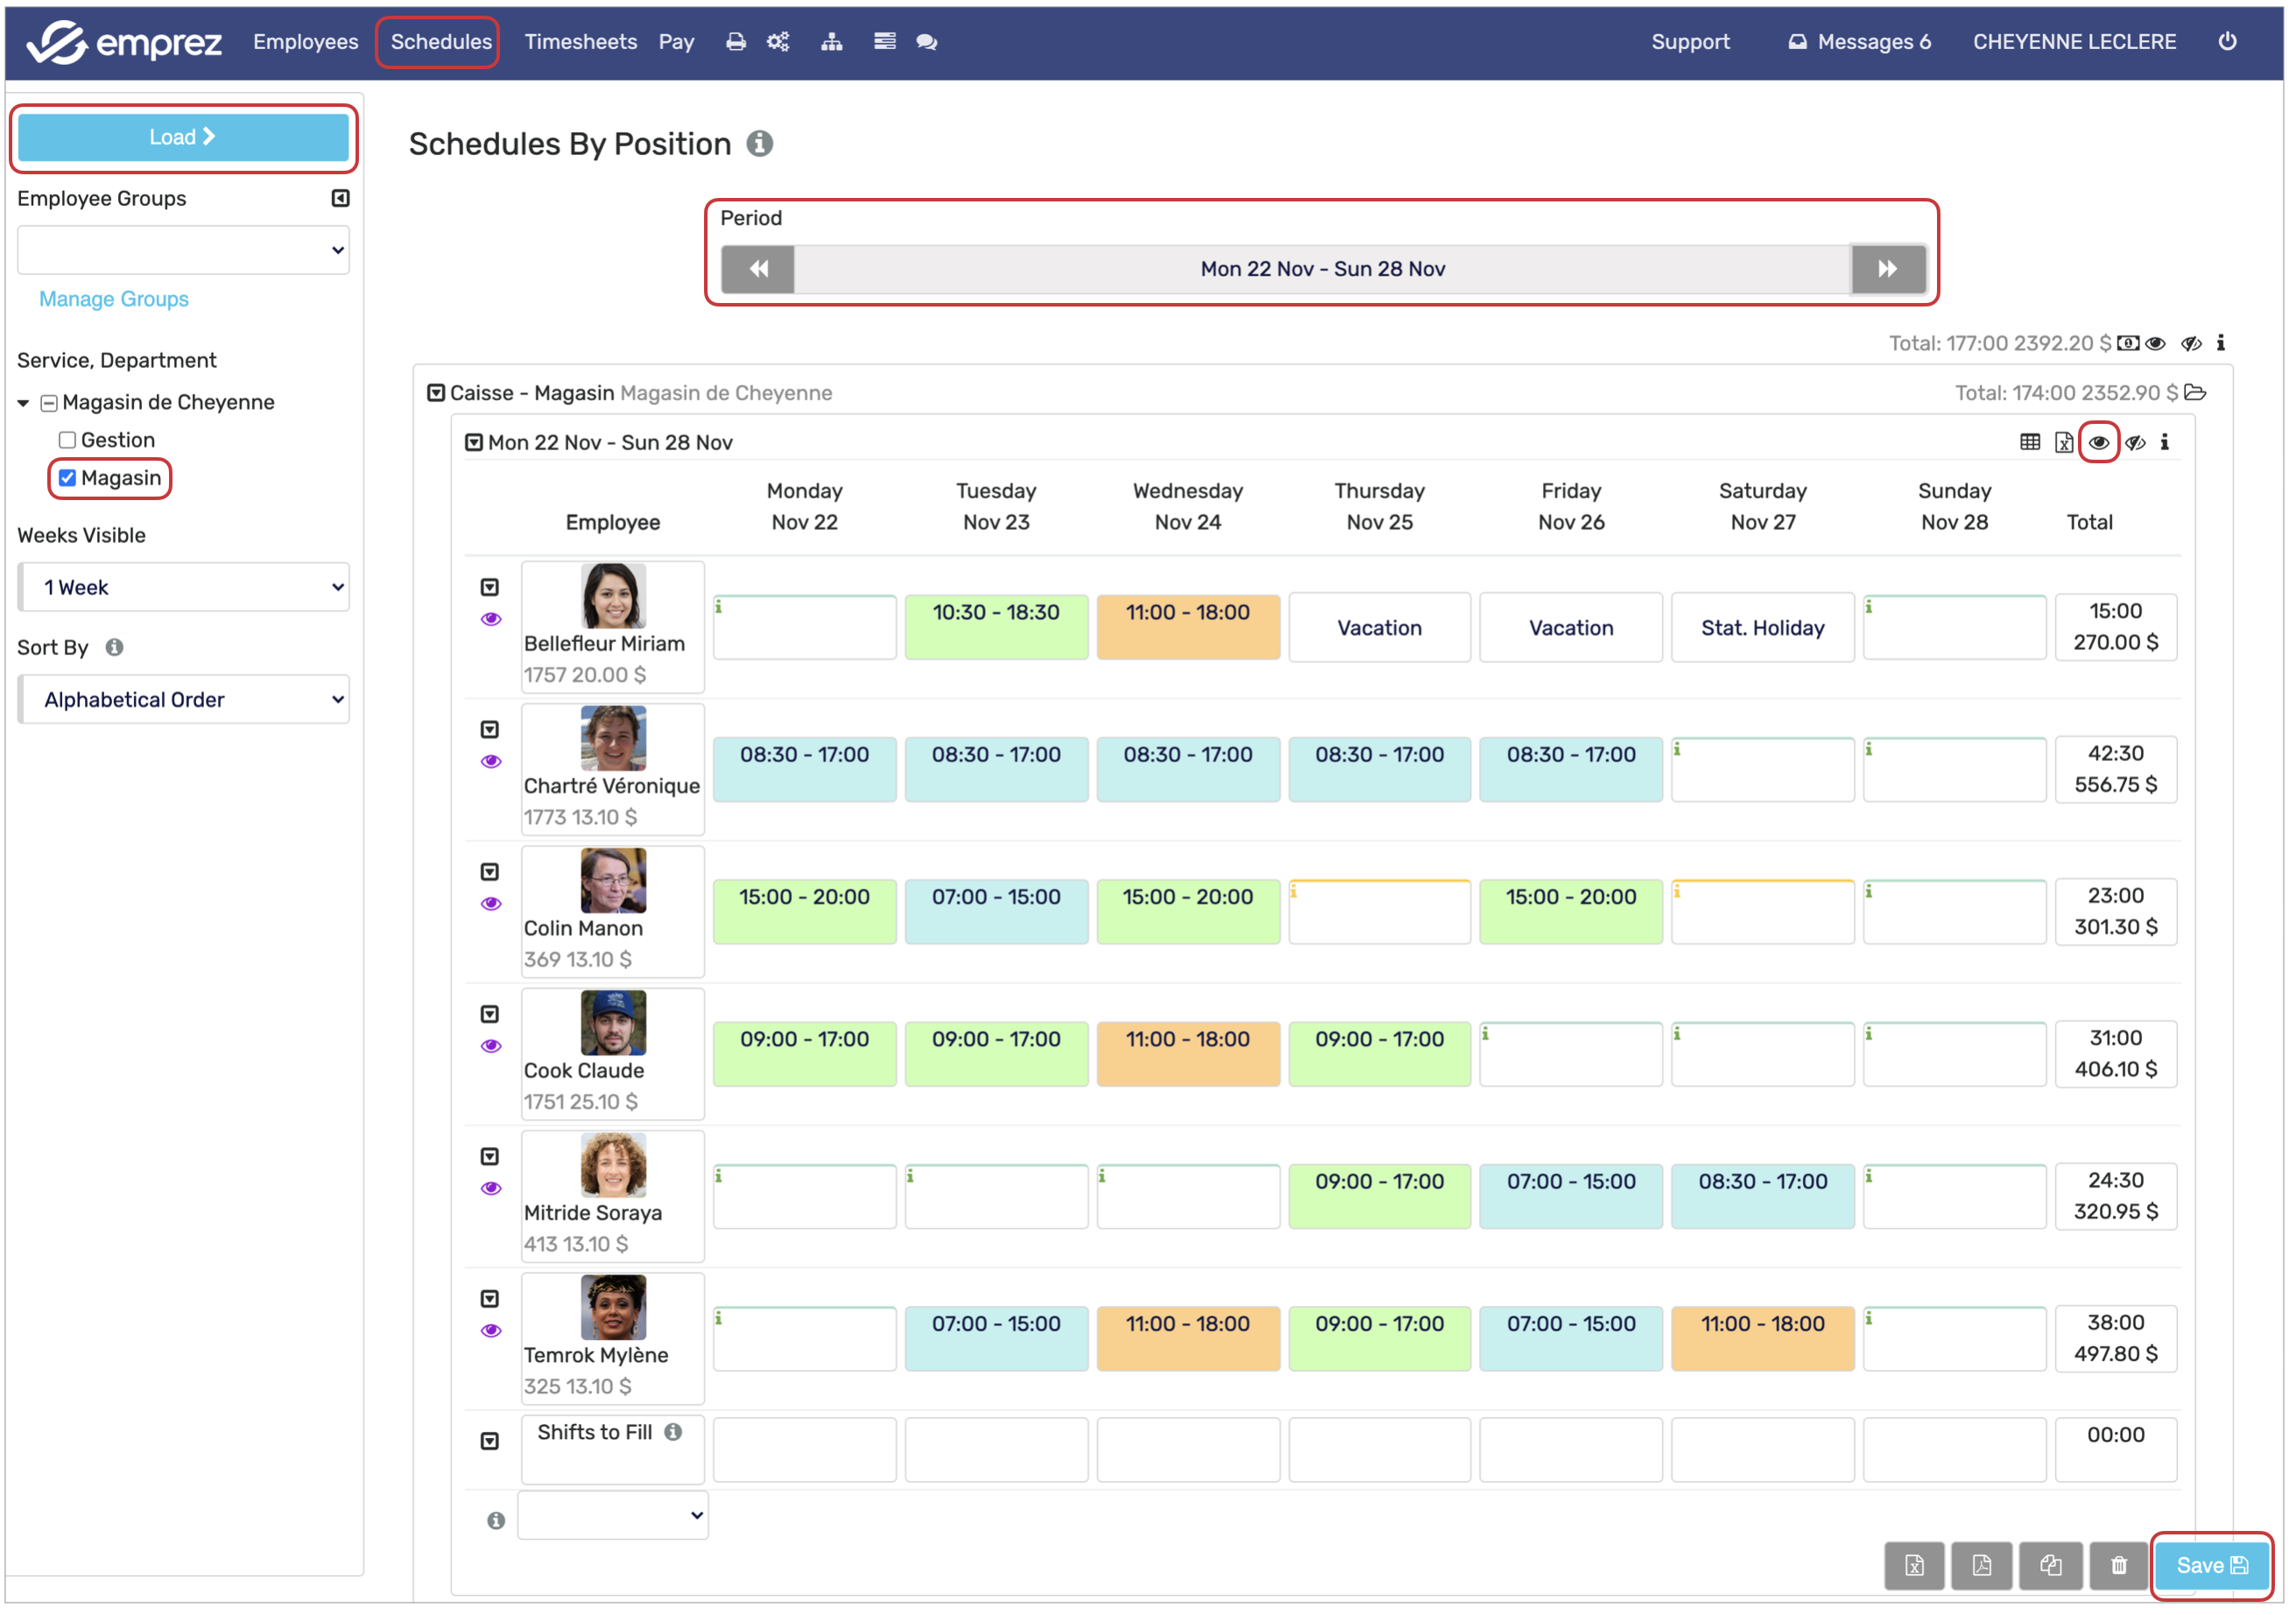Click the Manage Groups link
This screenshot has height=1615, width=2296.
tap(113, 299)
